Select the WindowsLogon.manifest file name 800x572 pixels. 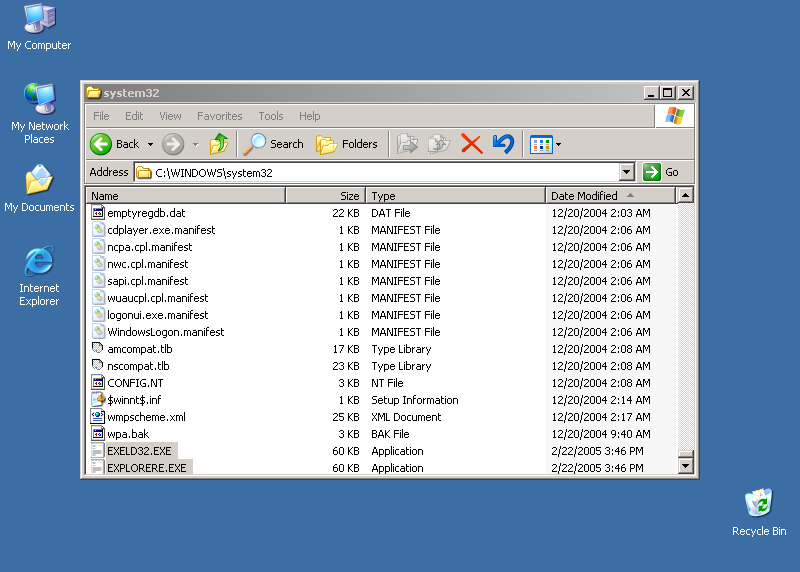(166, 332)
